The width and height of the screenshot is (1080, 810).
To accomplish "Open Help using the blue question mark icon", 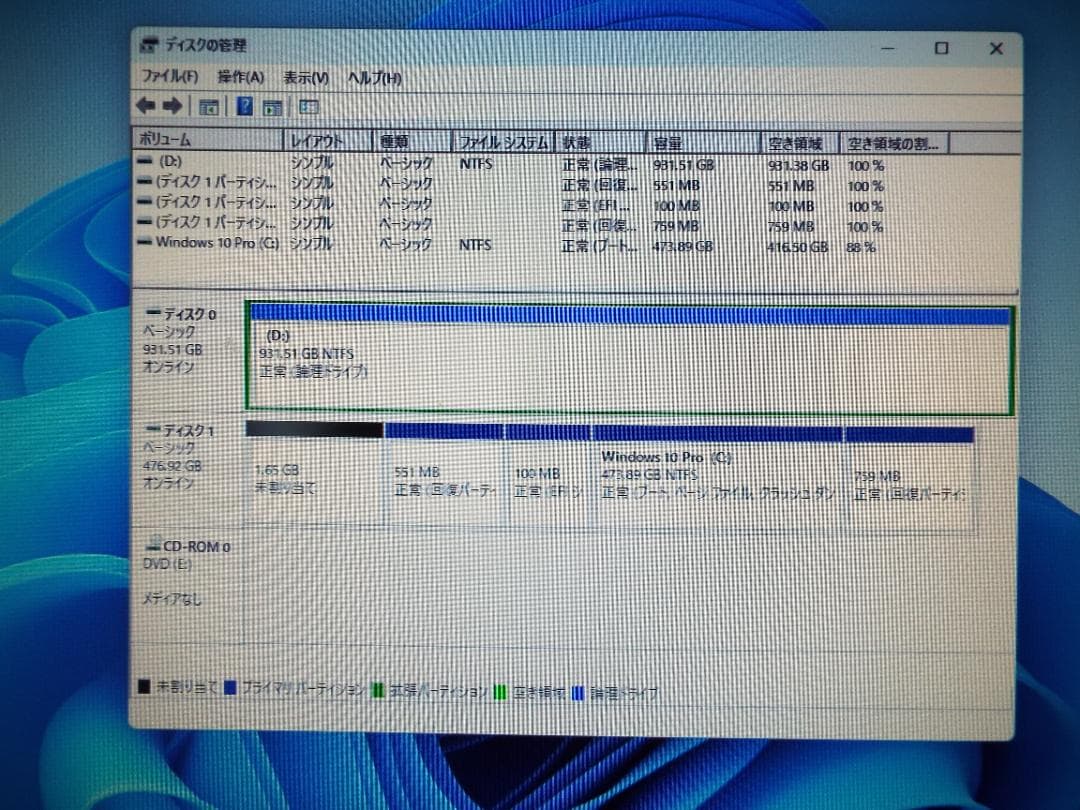I will pyautogui.click(x=243, y=106).
